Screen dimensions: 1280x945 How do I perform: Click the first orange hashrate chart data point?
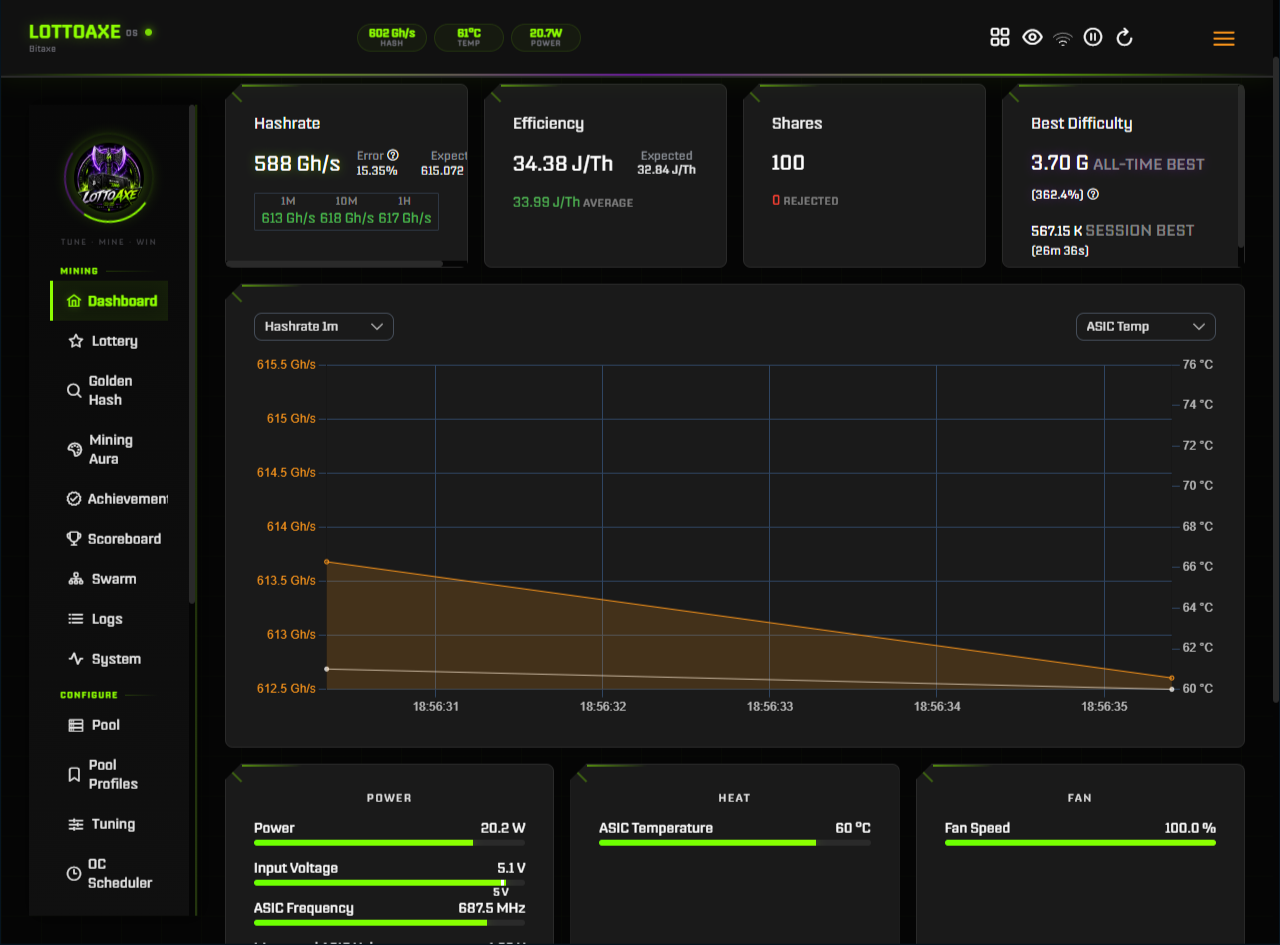(x=327, y=562)
